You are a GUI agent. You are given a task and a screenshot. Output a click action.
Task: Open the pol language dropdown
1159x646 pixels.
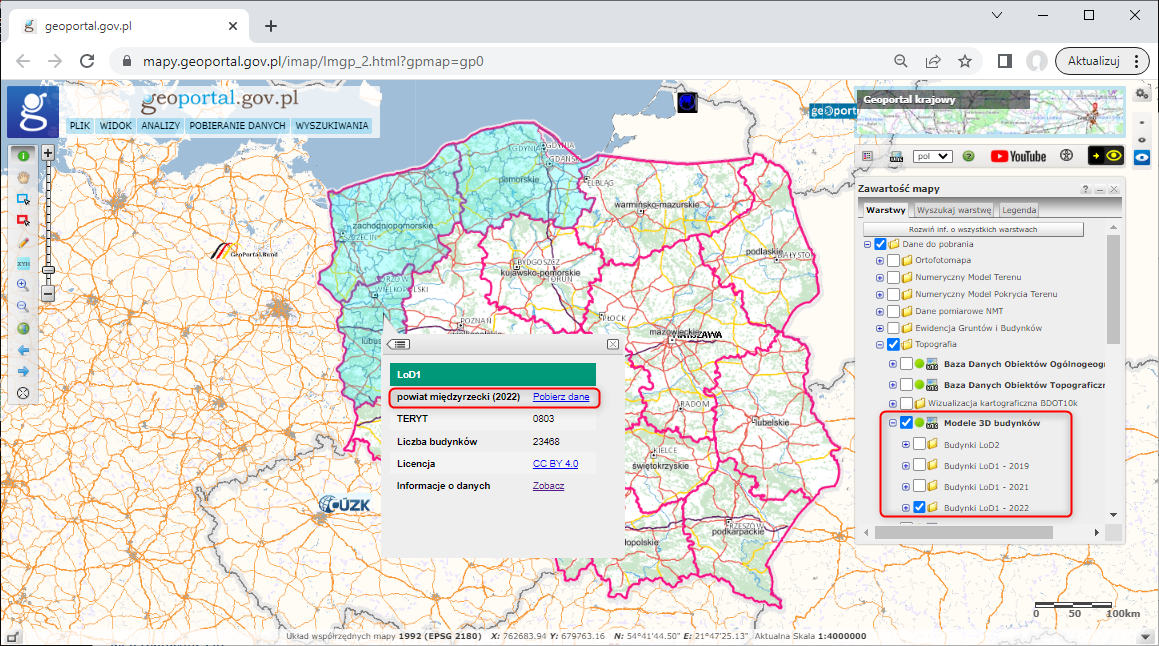[x=931, y=156]
